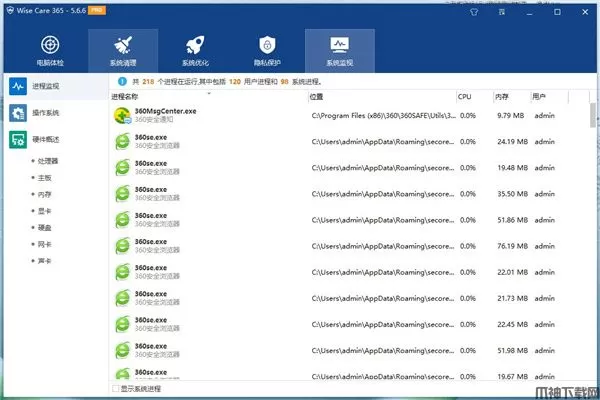Click the 360se.exe icon in 76.19 MB row

(x=122, y=246)
